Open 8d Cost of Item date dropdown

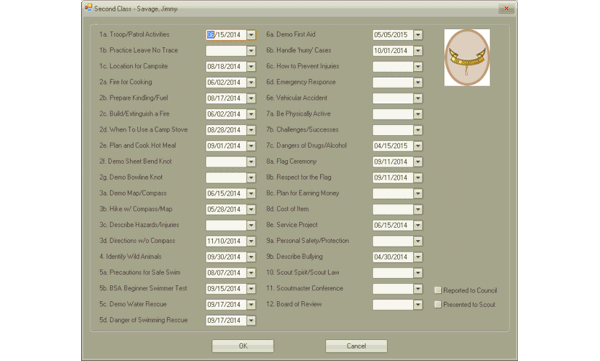418,209
